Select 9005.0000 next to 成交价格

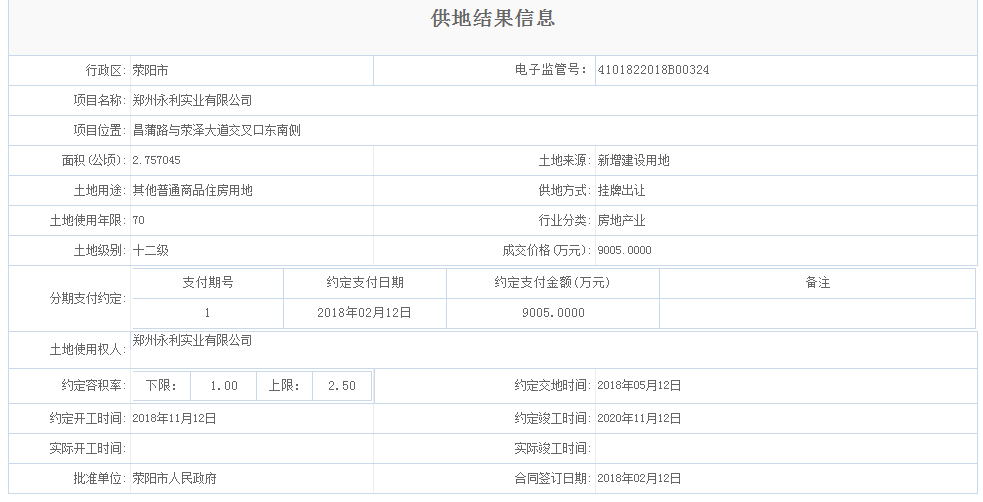[624, 251]
